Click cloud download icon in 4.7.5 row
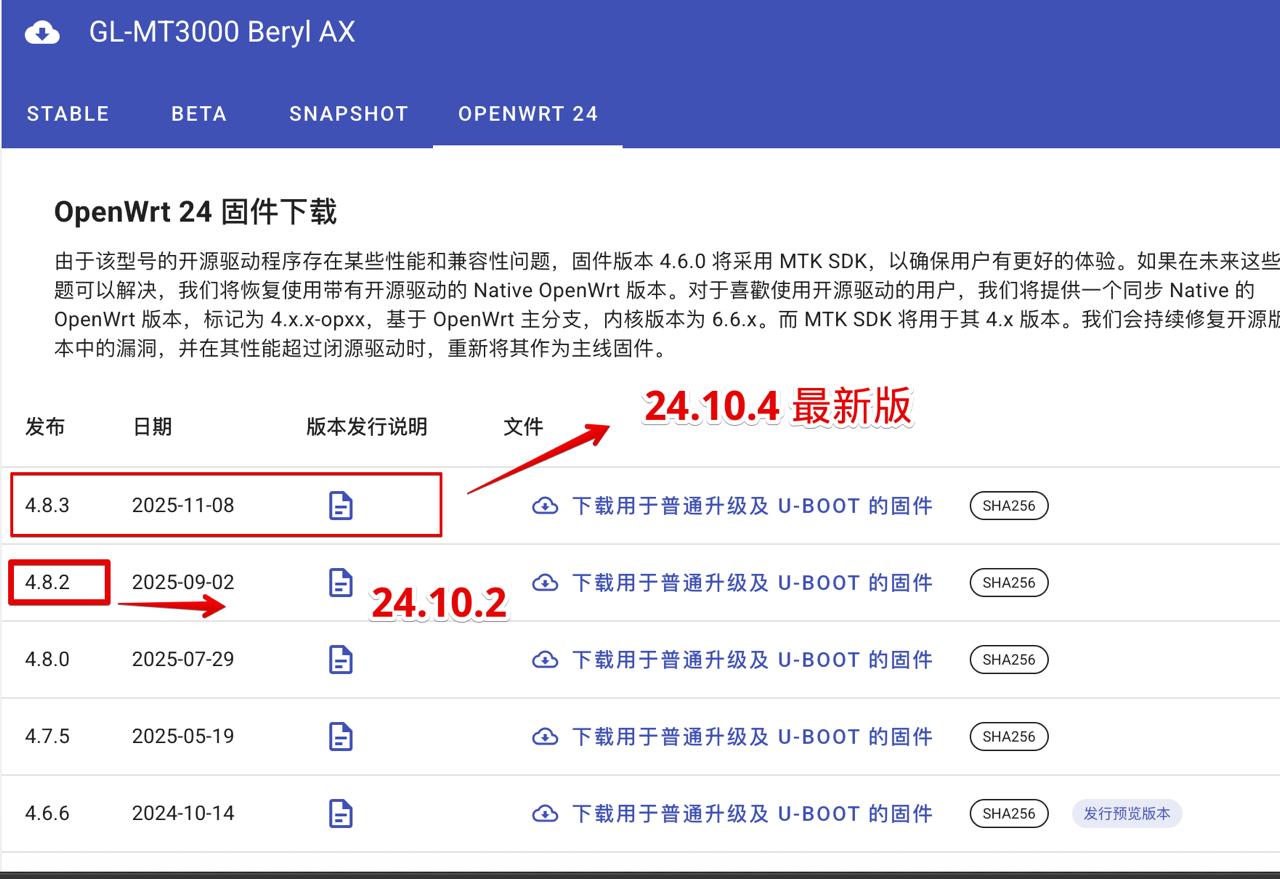 (x=545, y=737)
